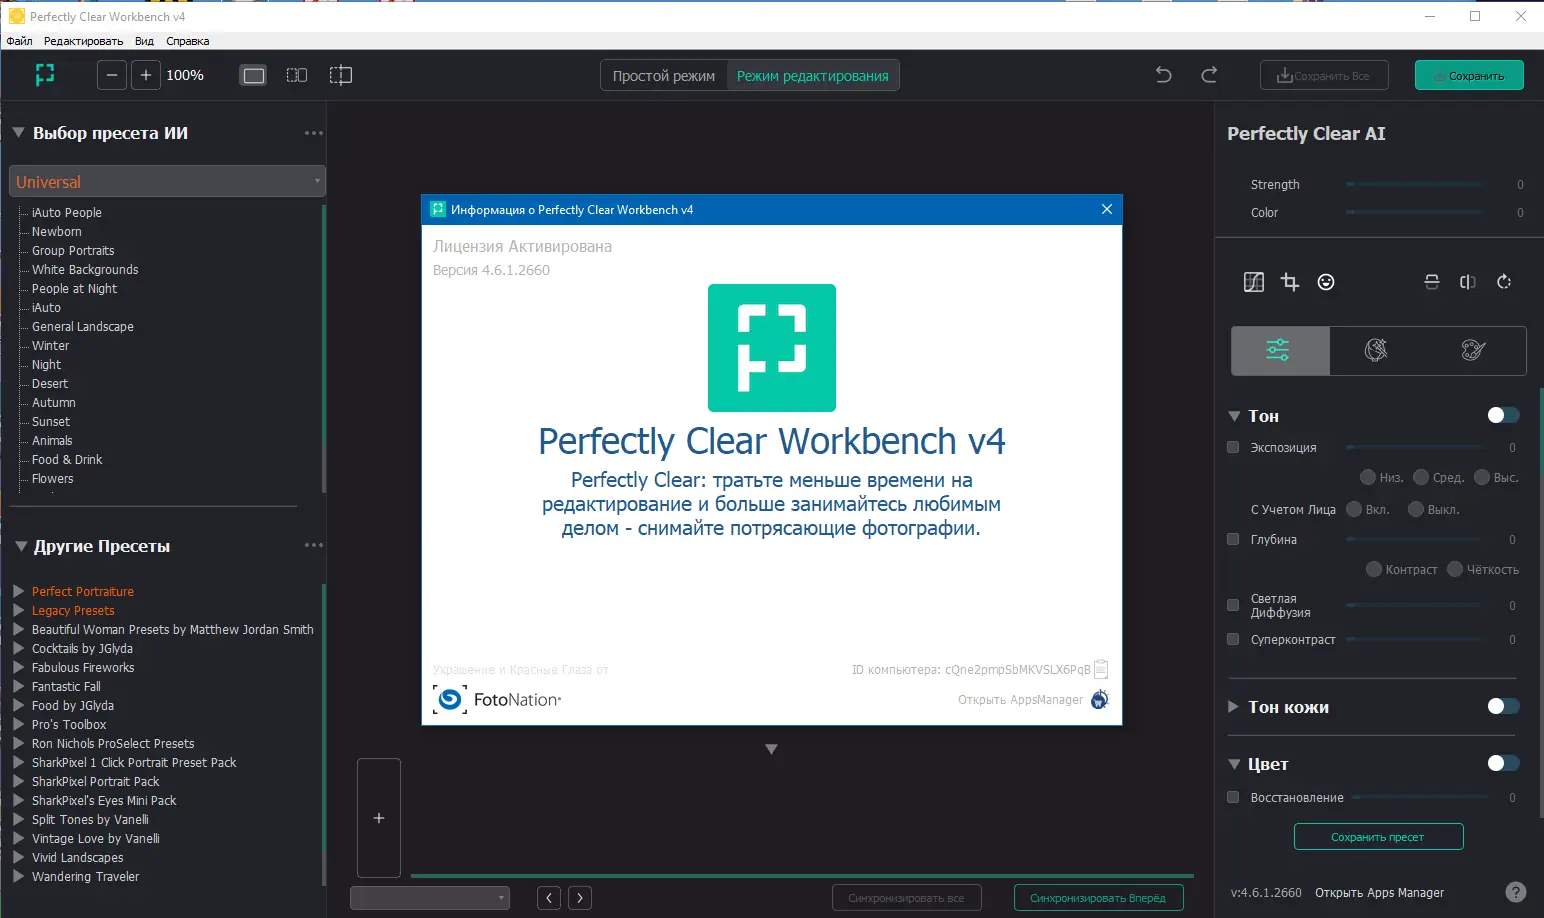
Task: Click the Сохранить Все button
Action: (x=1324, y=75)
